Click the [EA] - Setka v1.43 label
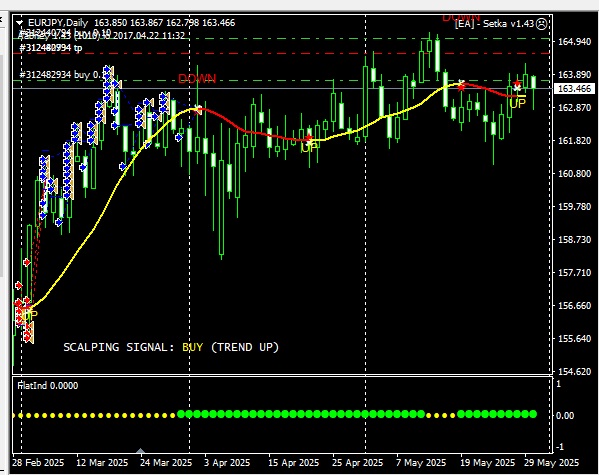The height and width of the screenshot is (475, 599). click(x=494, y=24)
